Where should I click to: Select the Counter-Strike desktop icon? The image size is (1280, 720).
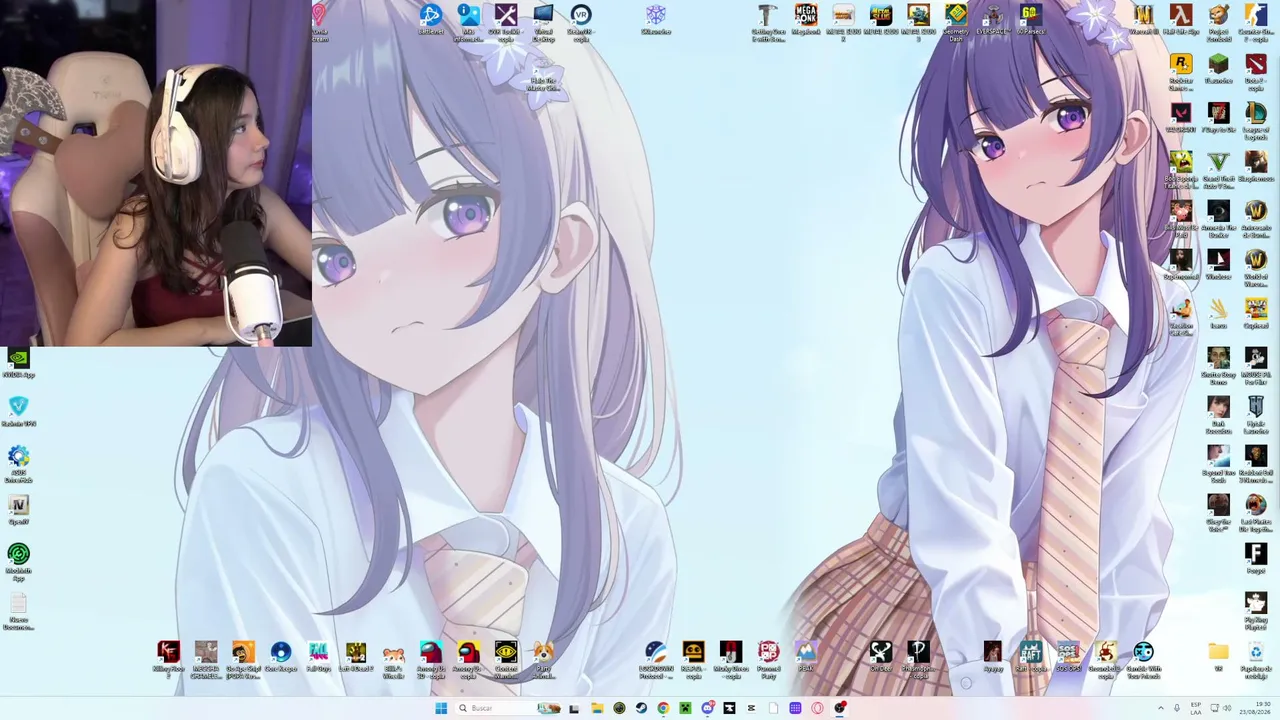[1256, 23]
